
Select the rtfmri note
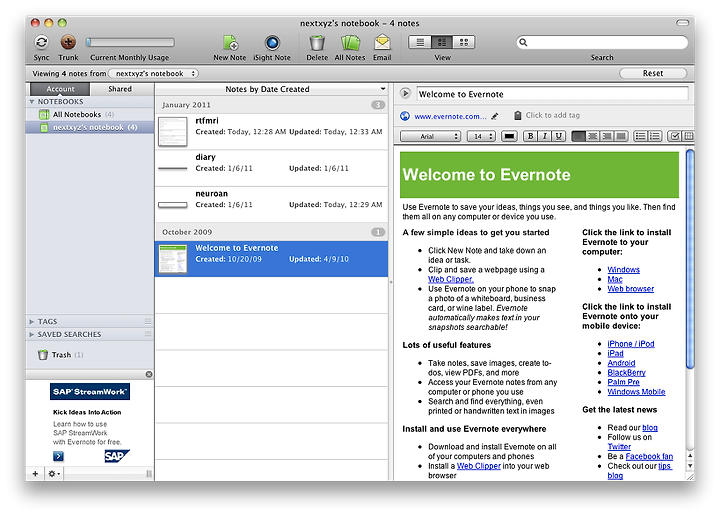pos(272,131)
